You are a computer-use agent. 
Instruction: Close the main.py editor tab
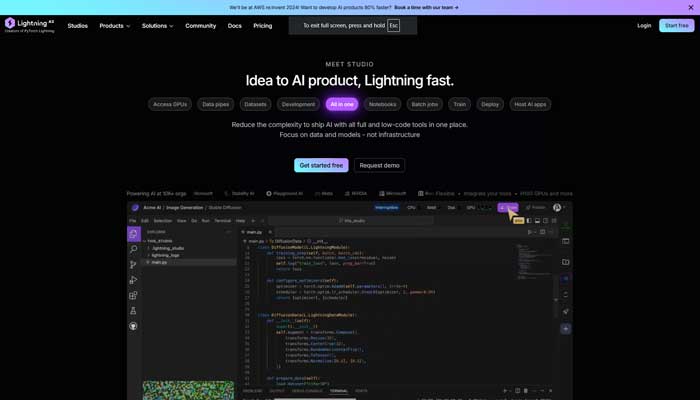pyautogui.click(x=270, y=232)
